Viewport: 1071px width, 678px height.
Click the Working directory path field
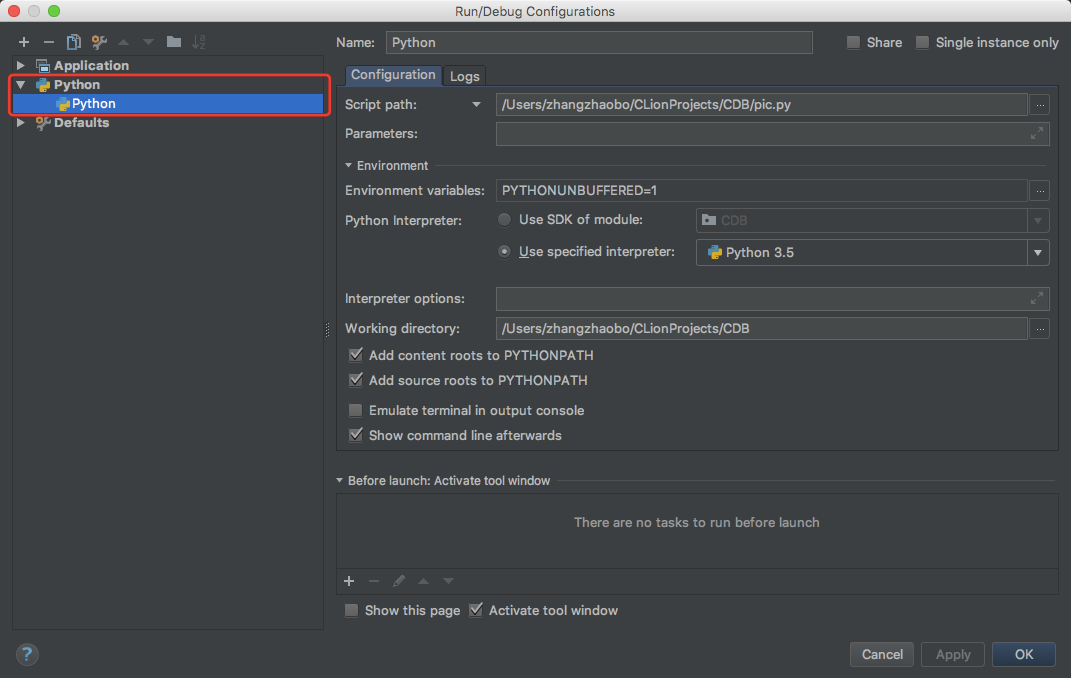[762, 328]
